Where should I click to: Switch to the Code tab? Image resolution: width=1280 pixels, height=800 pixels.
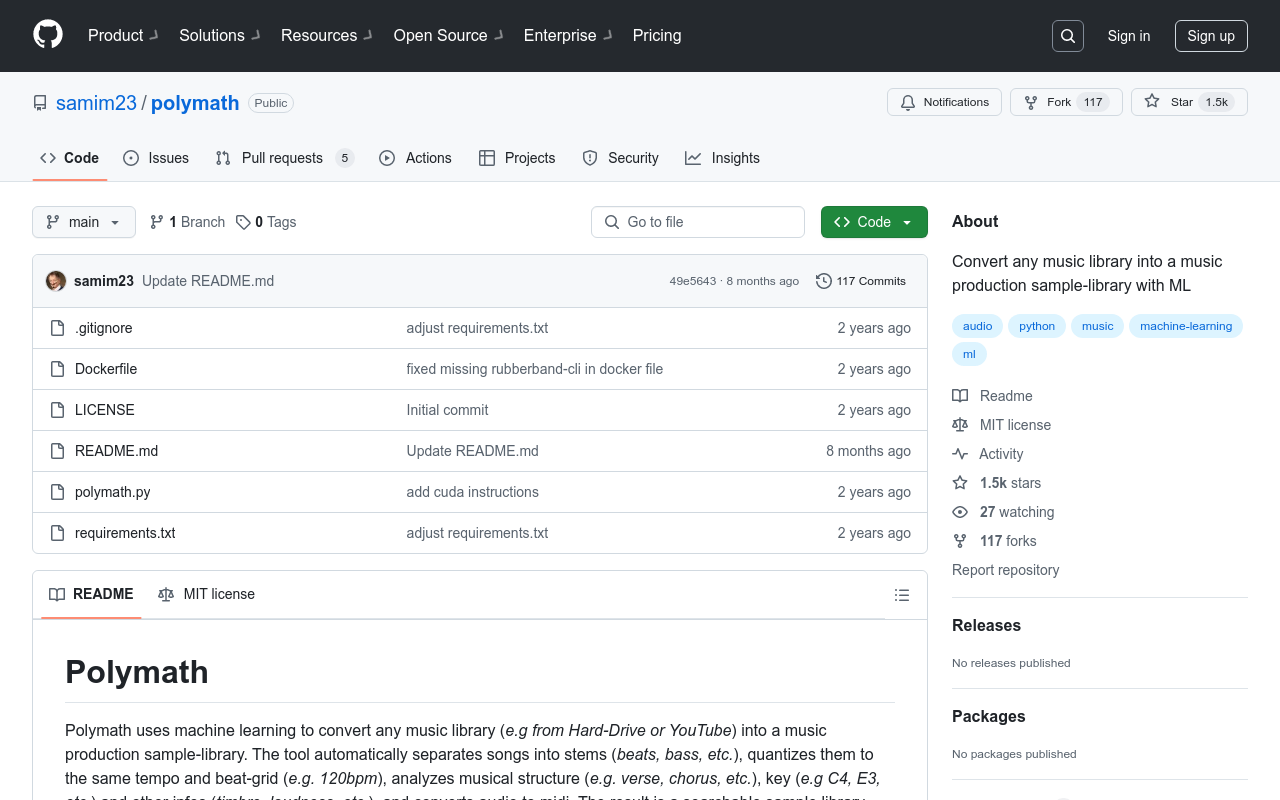pos(70,158)
